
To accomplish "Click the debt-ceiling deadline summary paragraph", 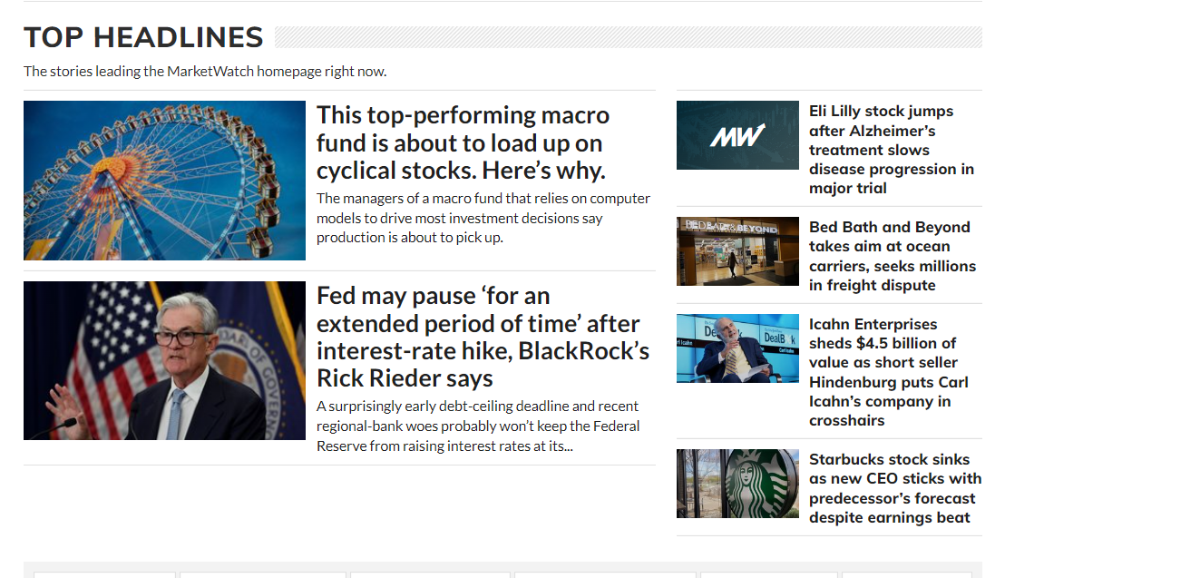I will (478, 426).
